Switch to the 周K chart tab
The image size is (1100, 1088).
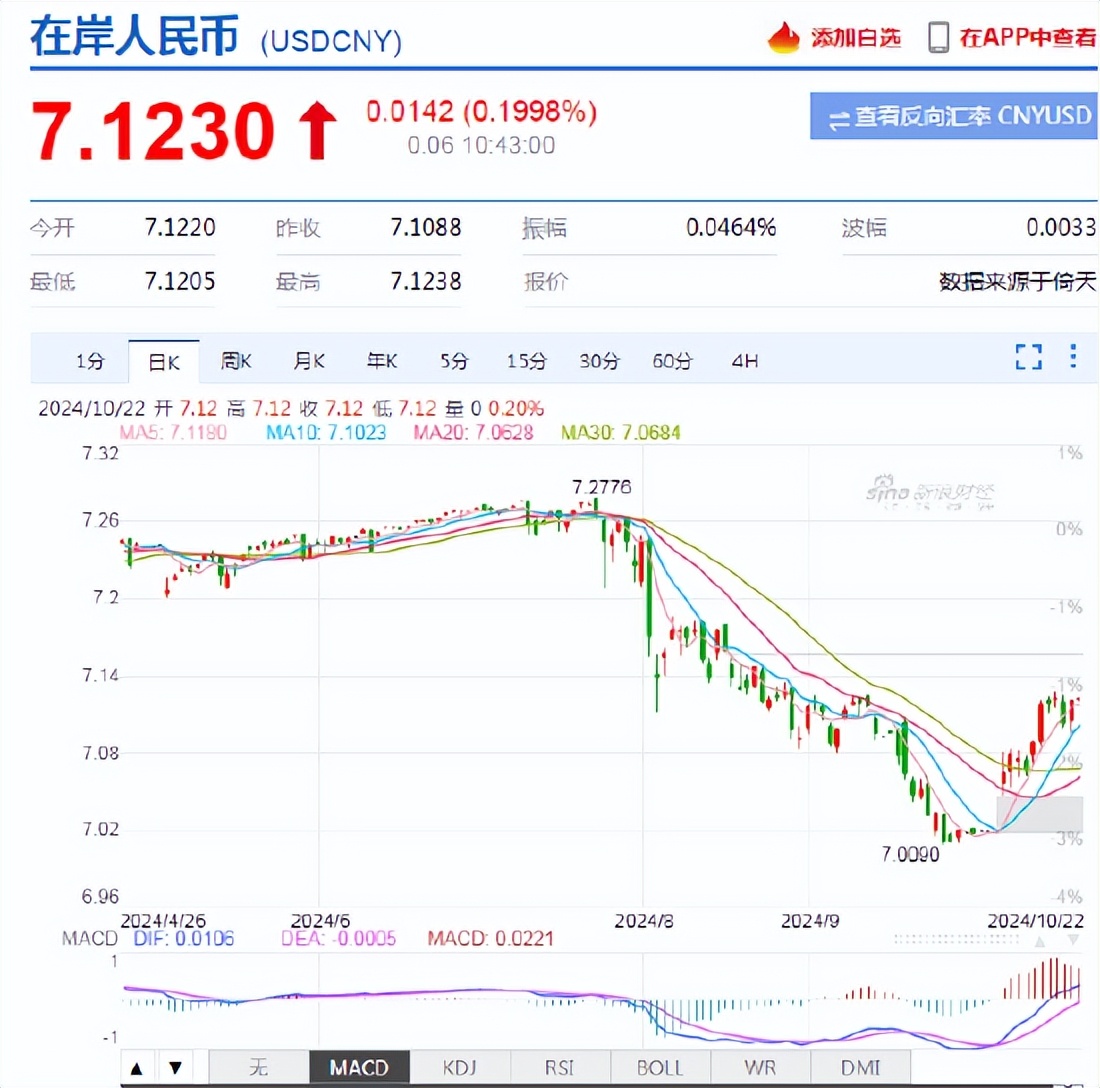point(236,361)
